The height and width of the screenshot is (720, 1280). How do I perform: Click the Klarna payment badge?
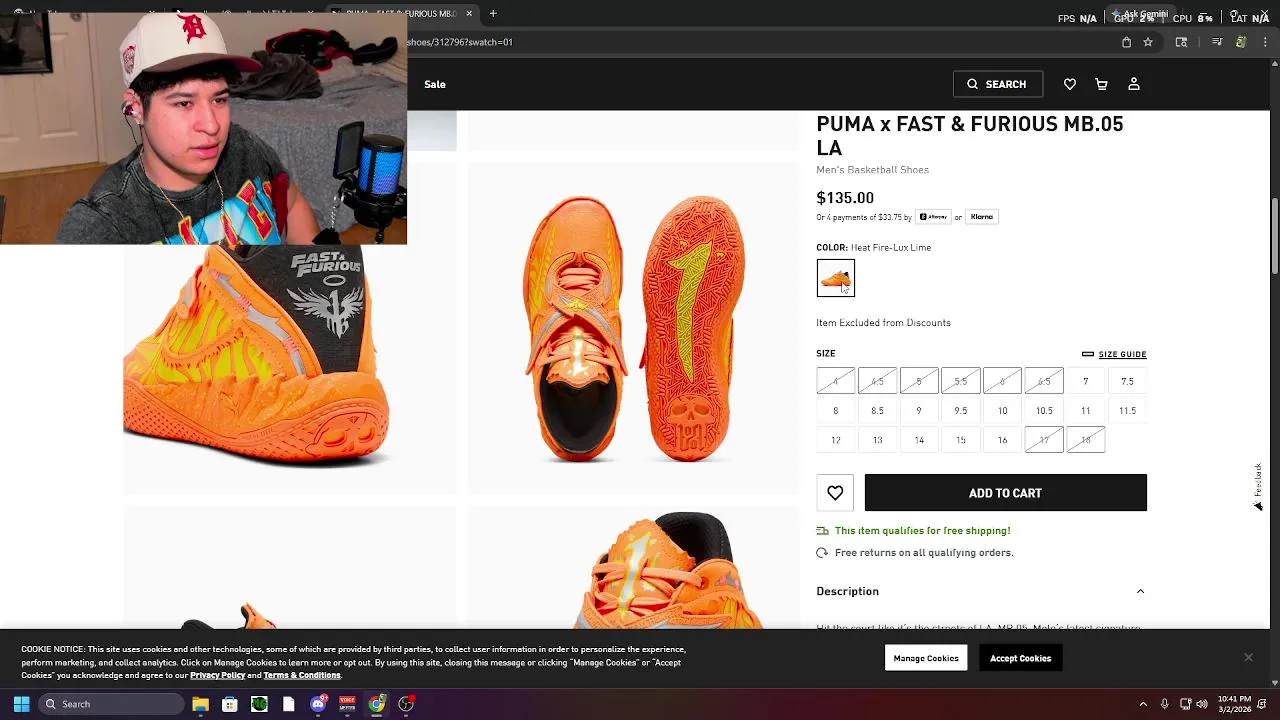981,217
